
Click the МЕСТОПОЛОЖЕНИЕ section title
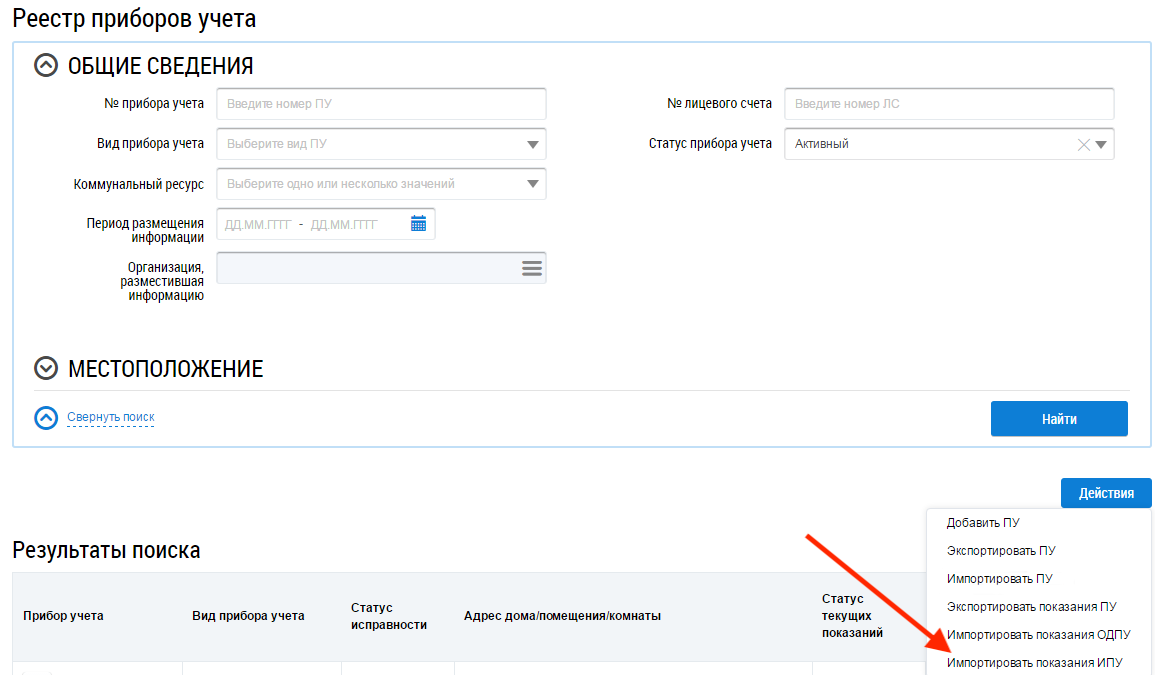pos(166,368)
